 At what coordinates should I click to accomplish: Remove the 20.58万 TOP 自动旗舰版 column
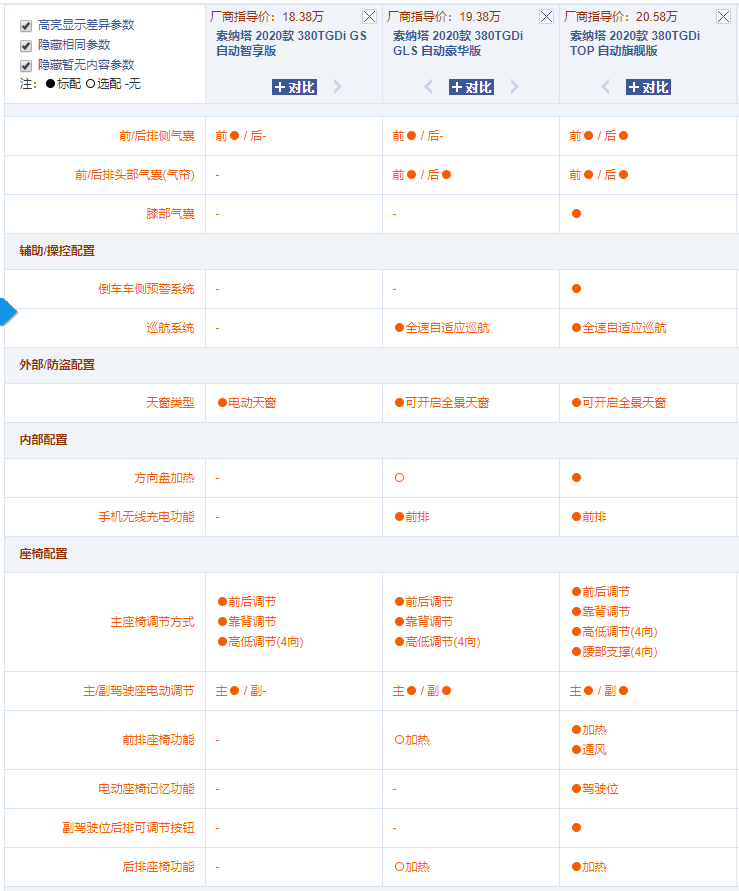coord(723,16)
